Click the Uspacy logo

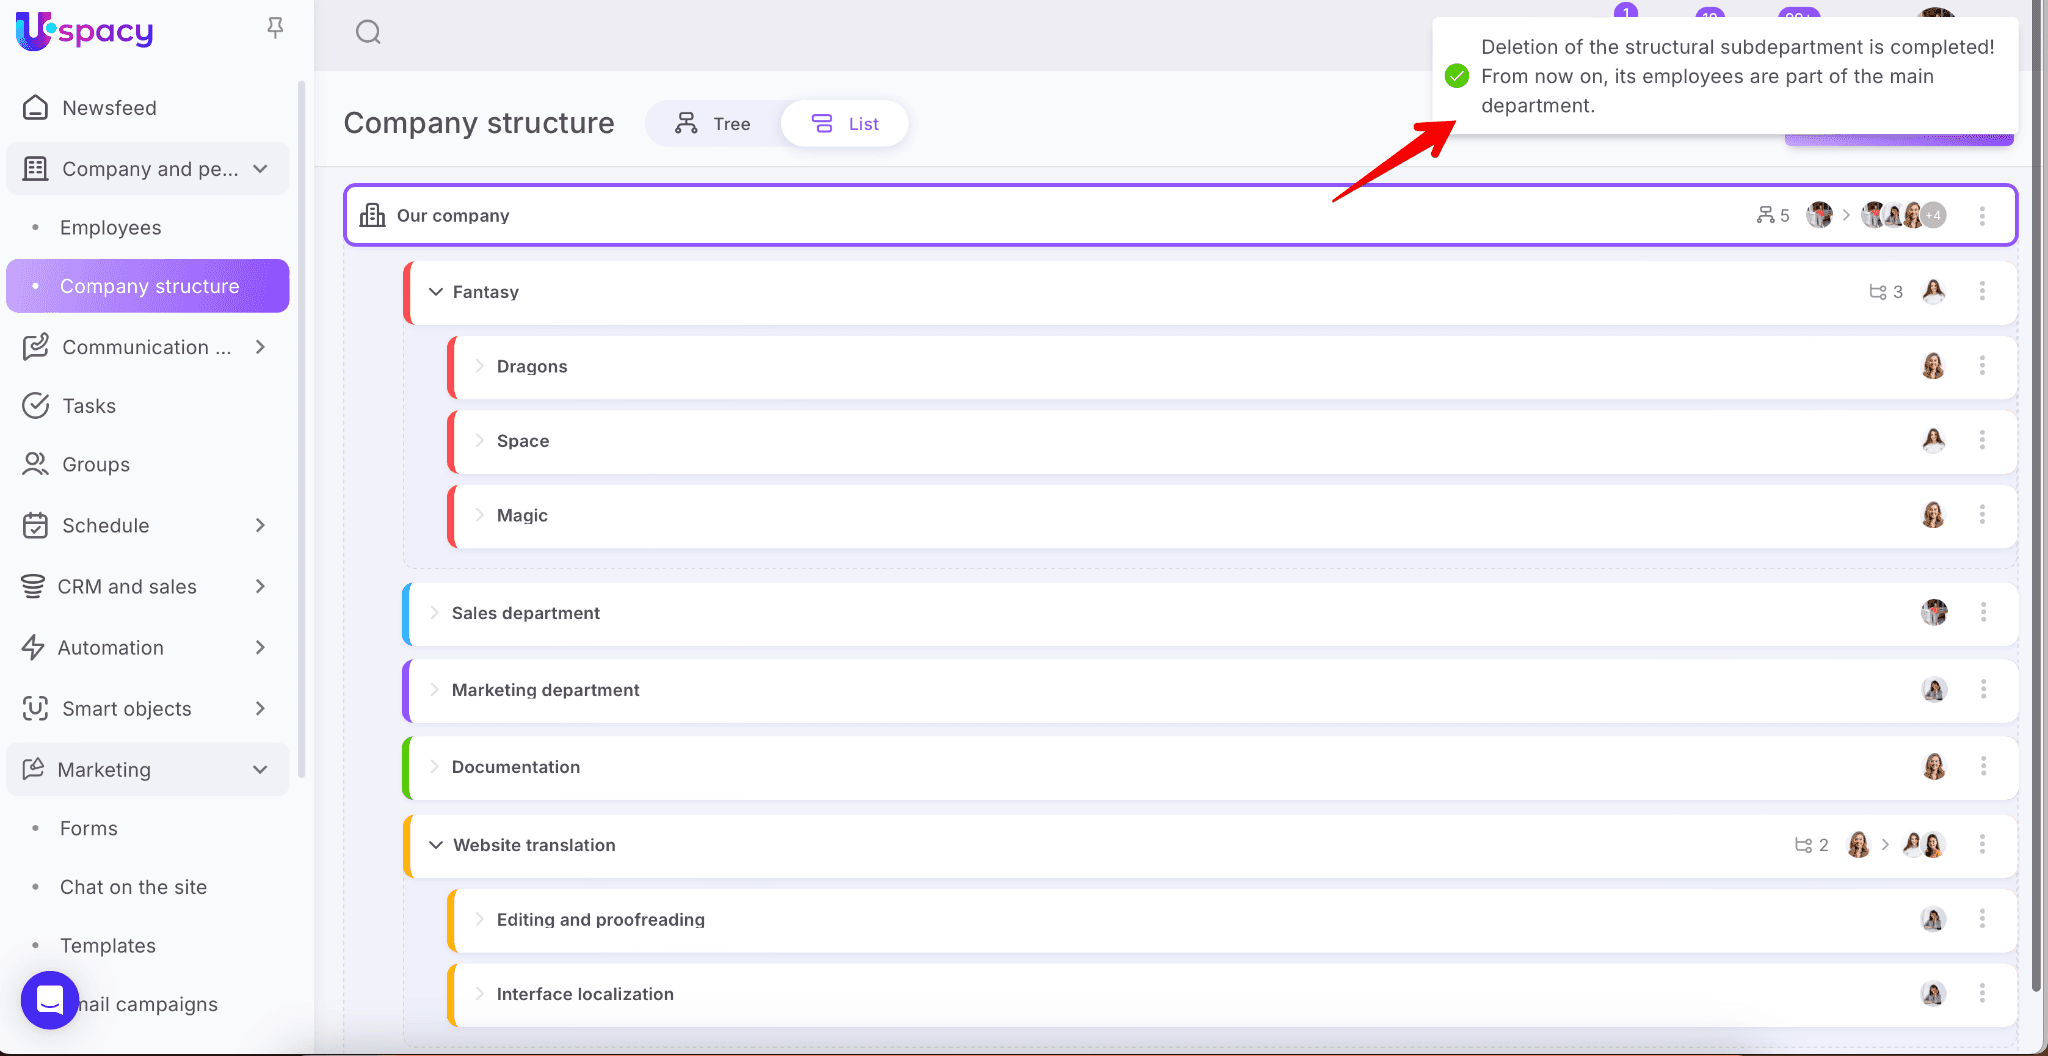[x=85, y=31]
